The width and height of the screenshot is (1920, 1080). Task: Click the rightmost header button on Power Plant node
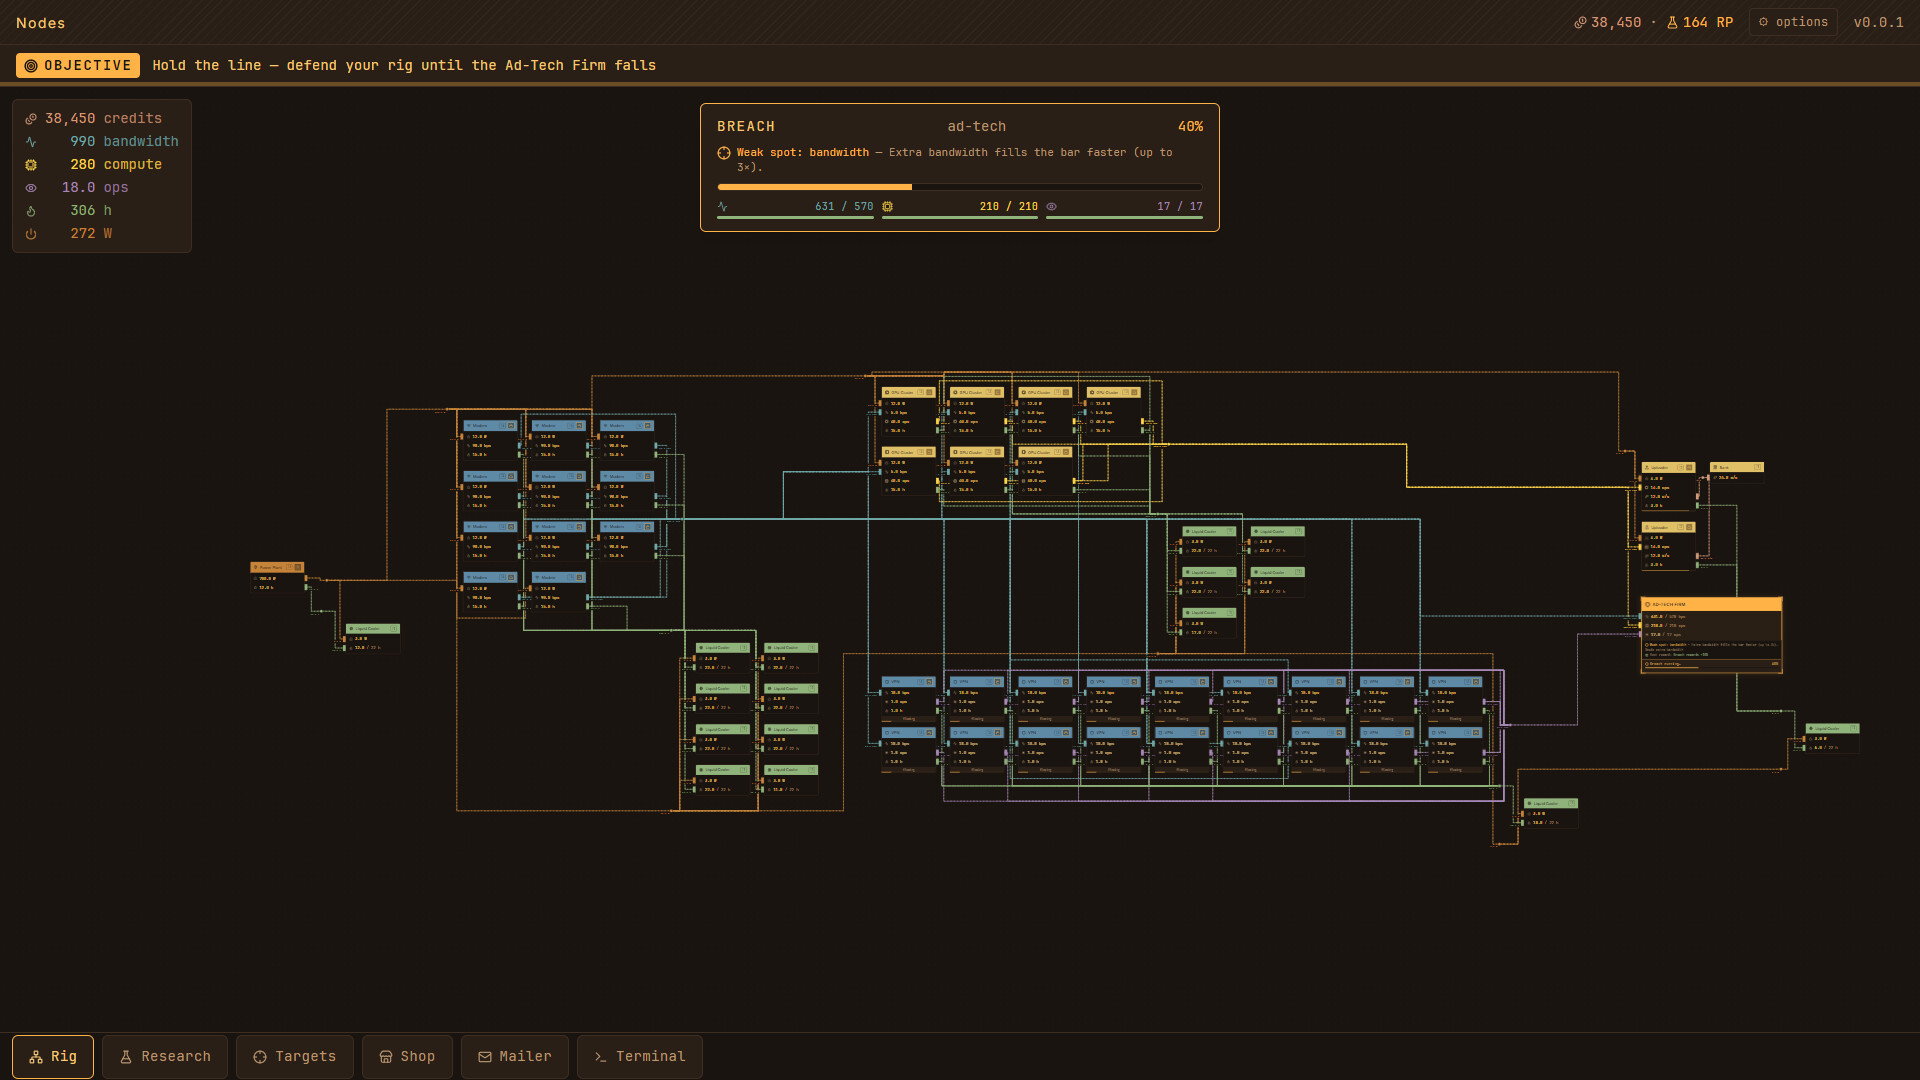point(297,567)
